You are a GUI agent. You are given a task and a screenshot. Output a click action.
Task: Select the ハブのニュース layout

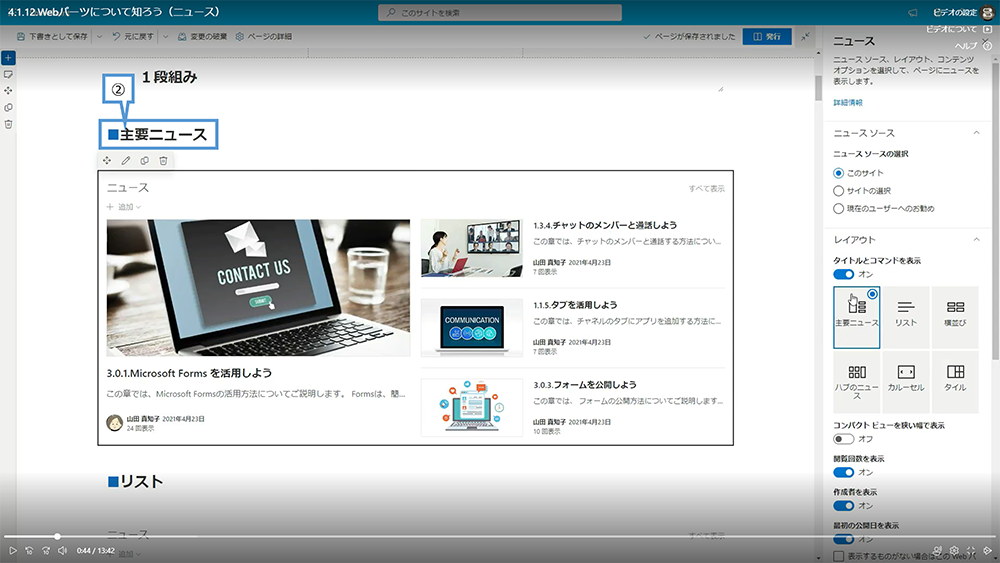click(x=857, y=382)
